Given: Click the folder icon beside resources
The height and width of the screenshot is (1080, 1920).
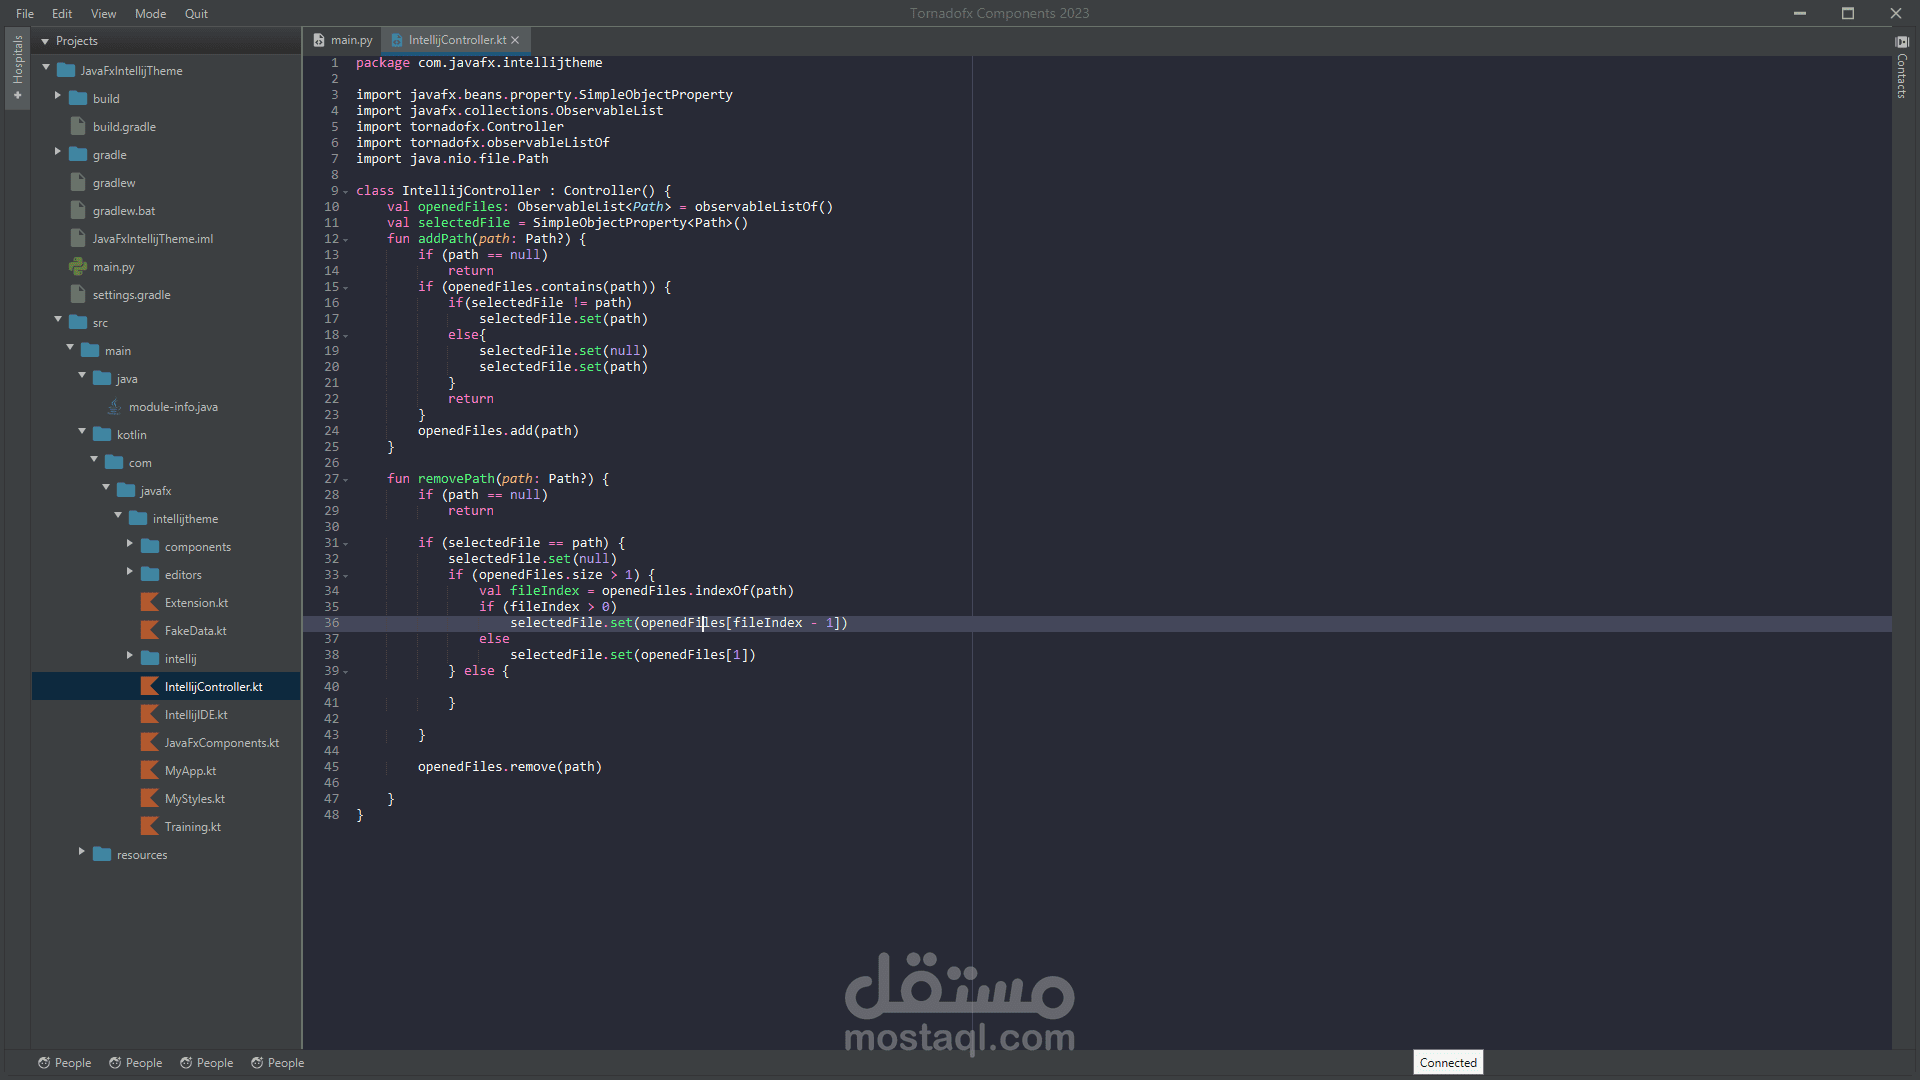Looking at the screenshot, I should click(102, 854).
